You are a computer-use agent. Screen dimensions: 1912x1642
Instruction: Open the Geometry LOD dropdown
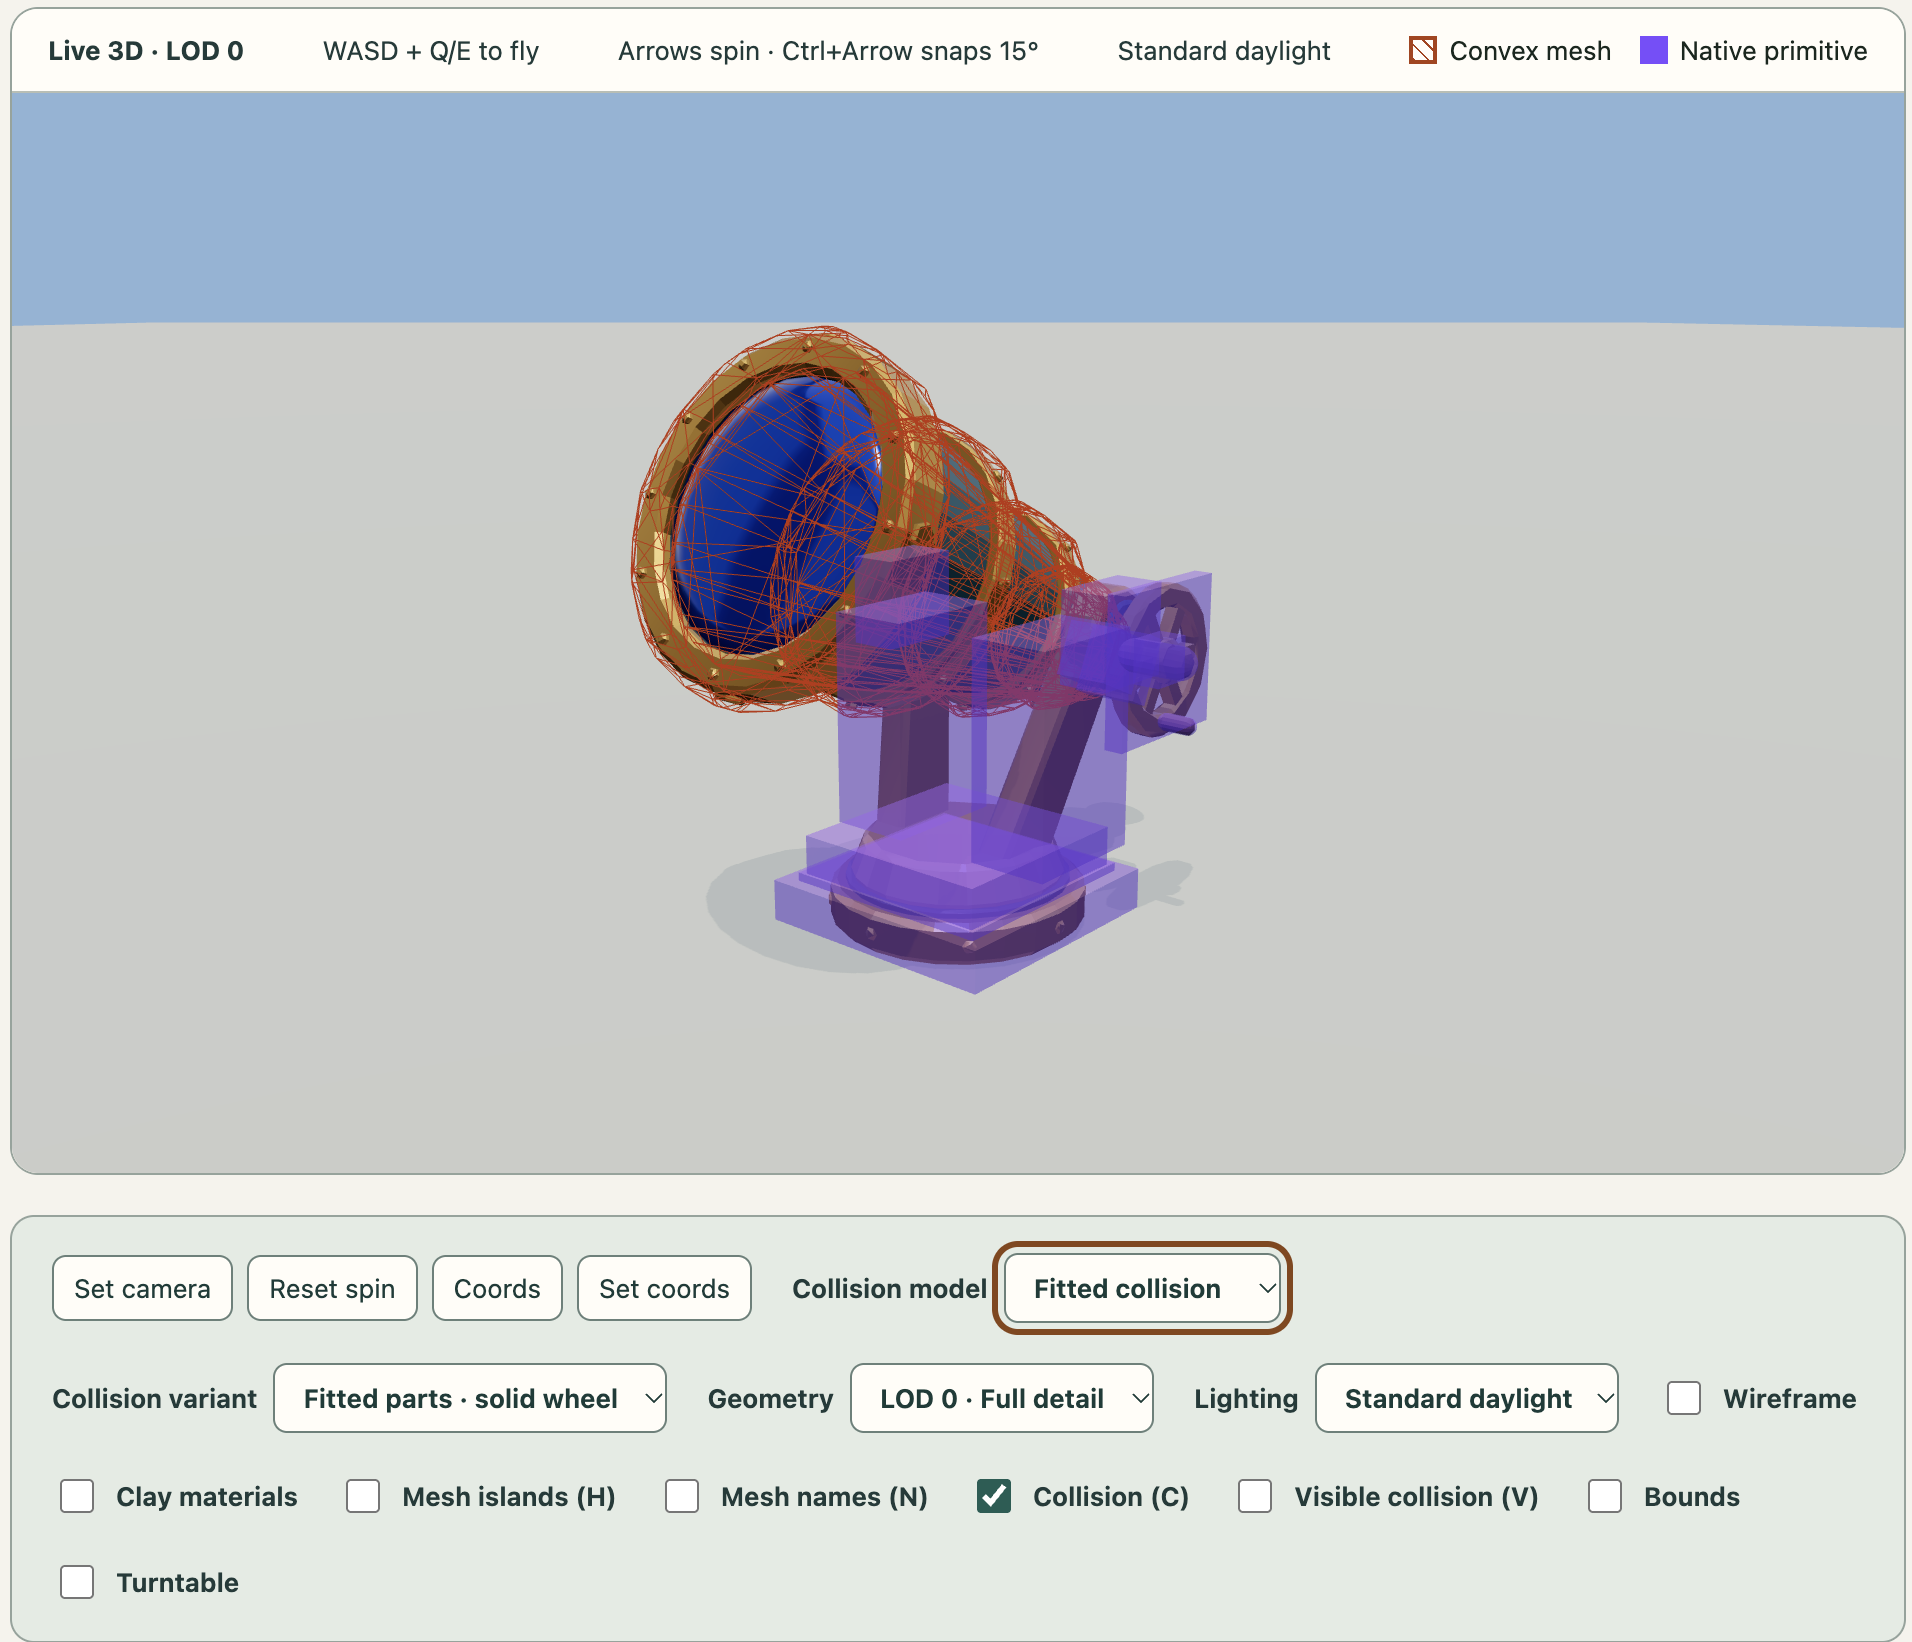pos(1001,1398)
